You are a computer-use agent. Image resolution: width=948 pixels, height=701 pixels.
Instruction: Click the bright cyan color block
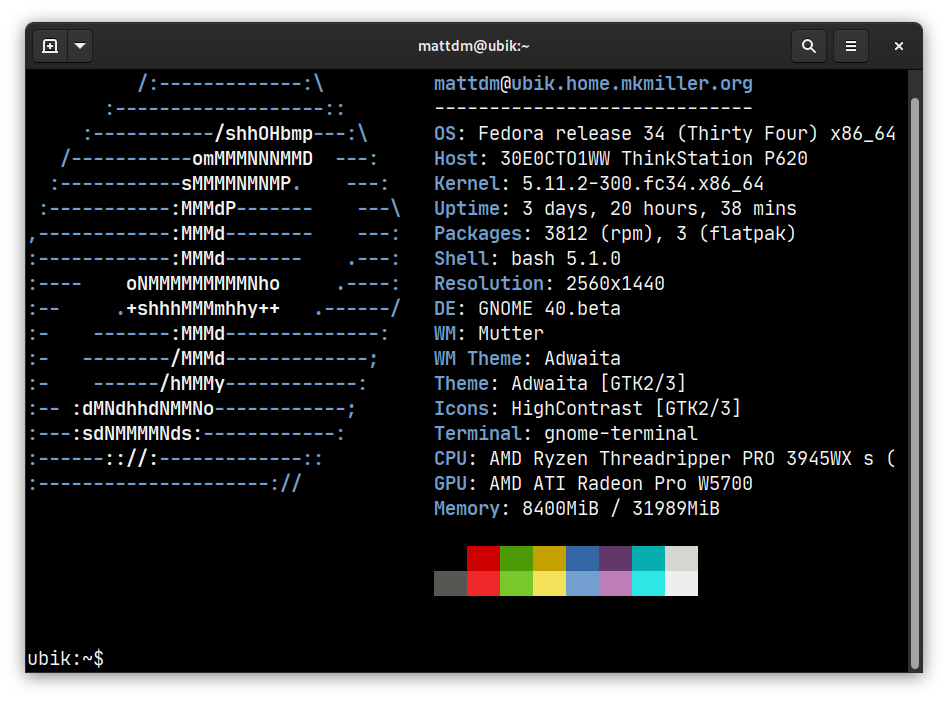[x=648, y=584]
